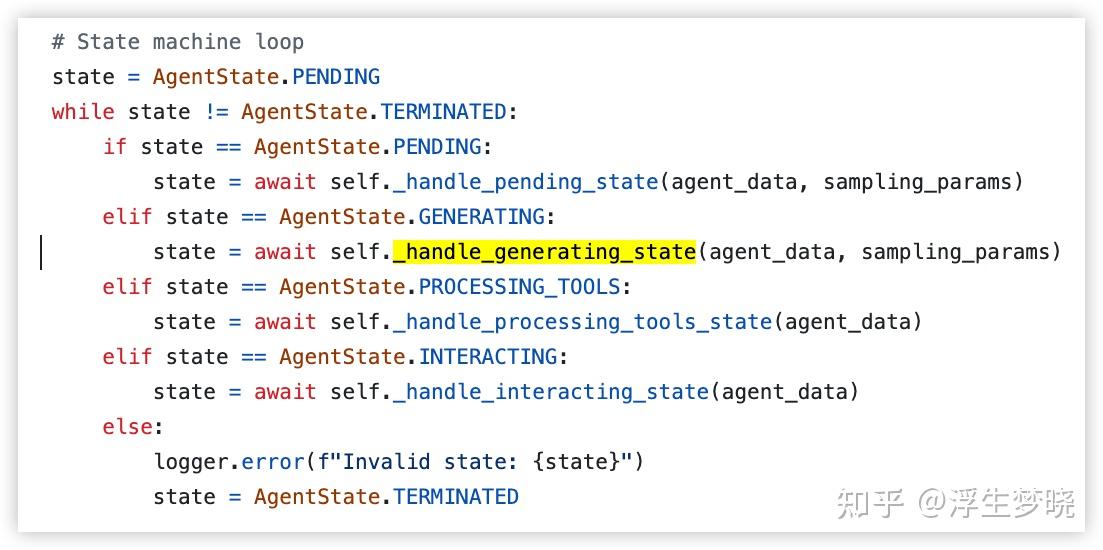Click the PROCESSING_TOOLS state constant
Screen dimensions: 1103x550
[x=519, y=286]
